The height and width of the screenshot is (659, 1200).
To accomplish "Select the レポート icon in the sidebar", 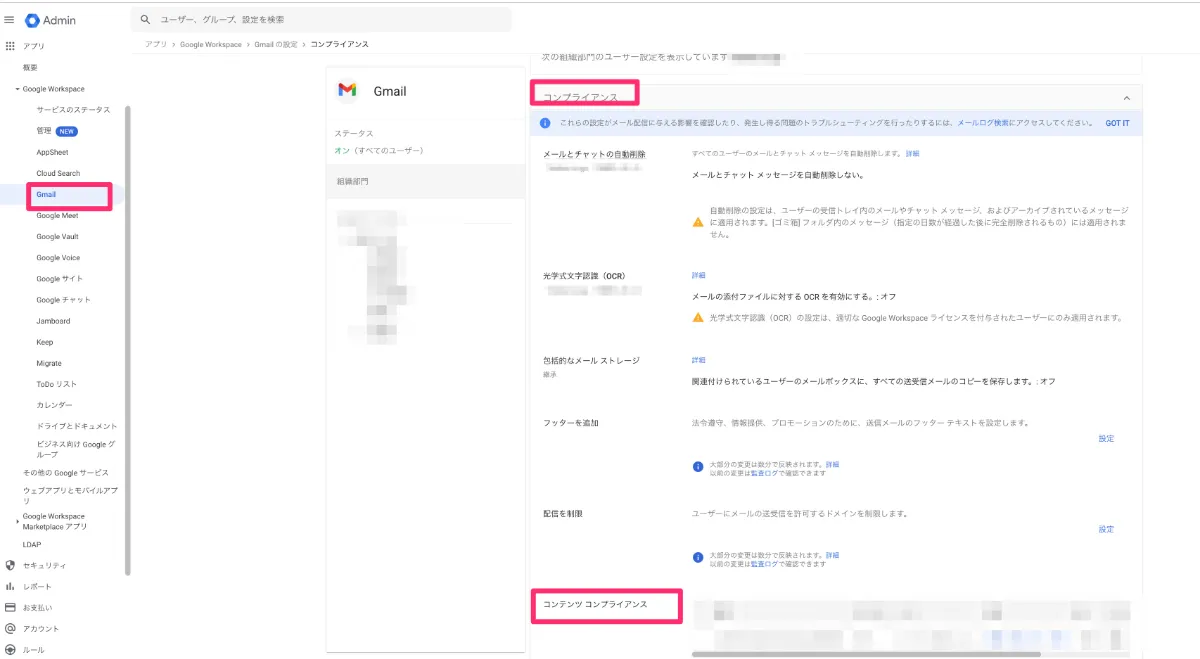I will (10, 587).
